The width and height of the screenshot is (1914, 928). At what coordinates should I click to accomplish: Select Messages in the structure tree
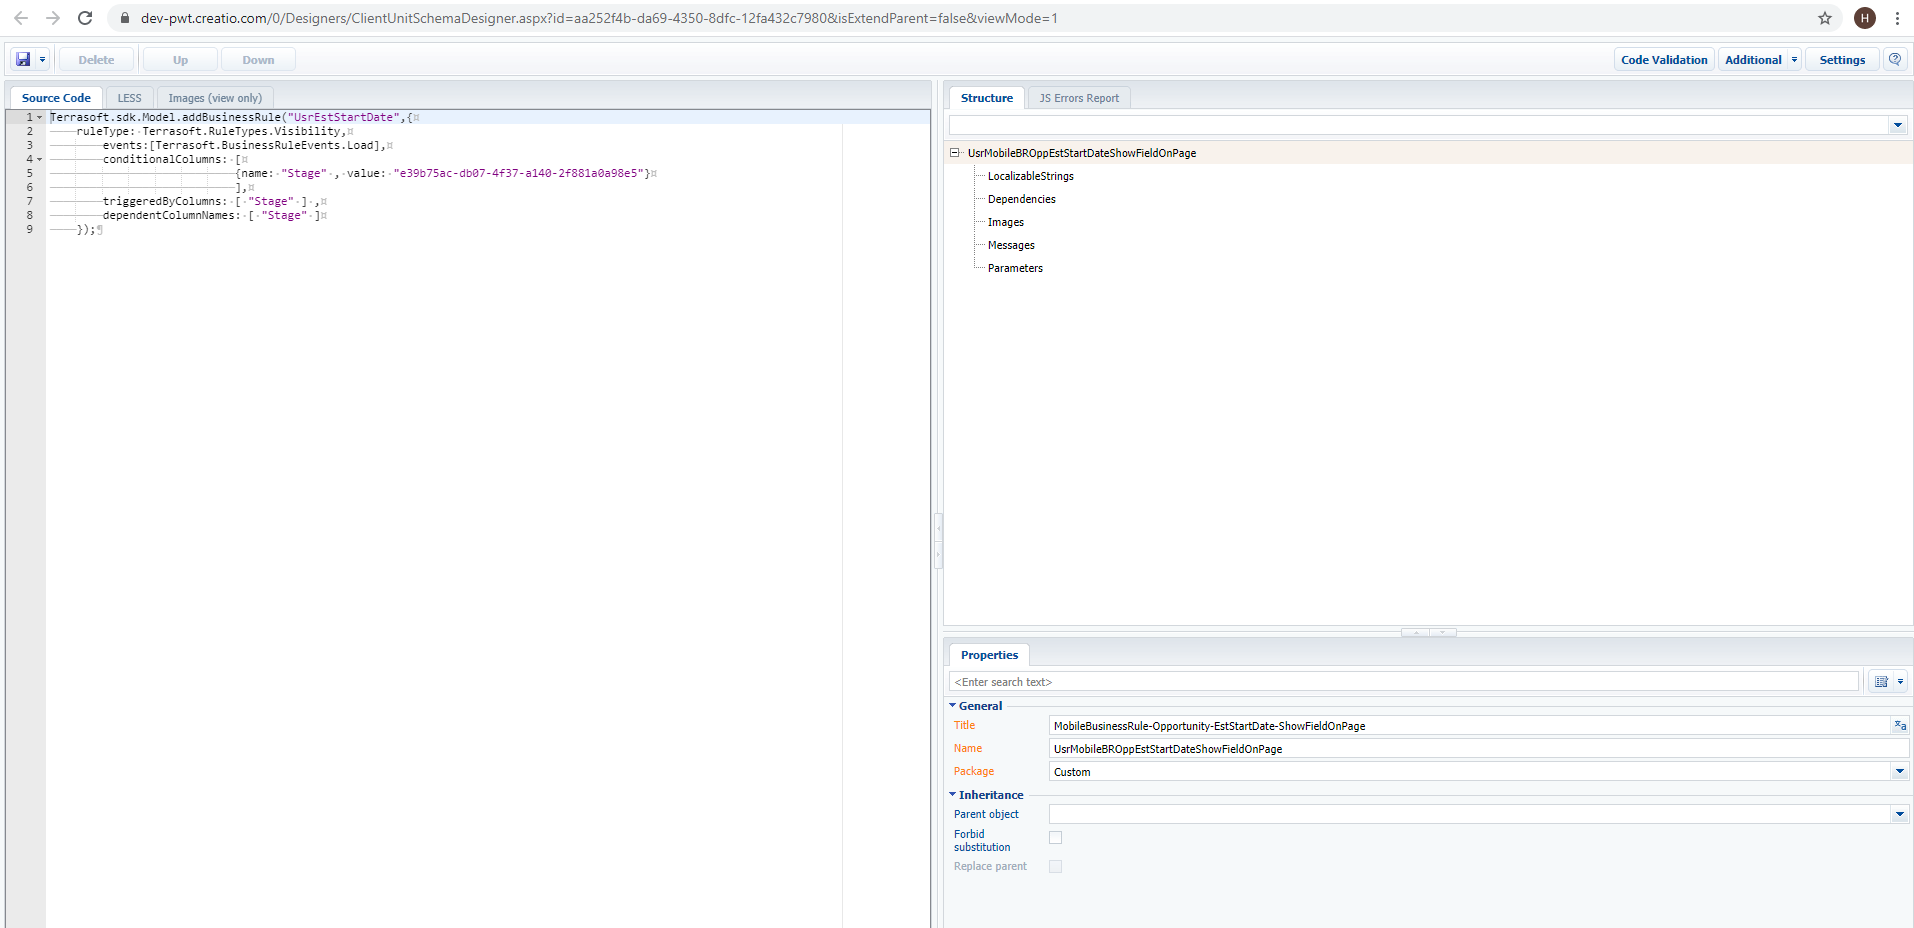pyautogui.click(x=1011, y=245)
